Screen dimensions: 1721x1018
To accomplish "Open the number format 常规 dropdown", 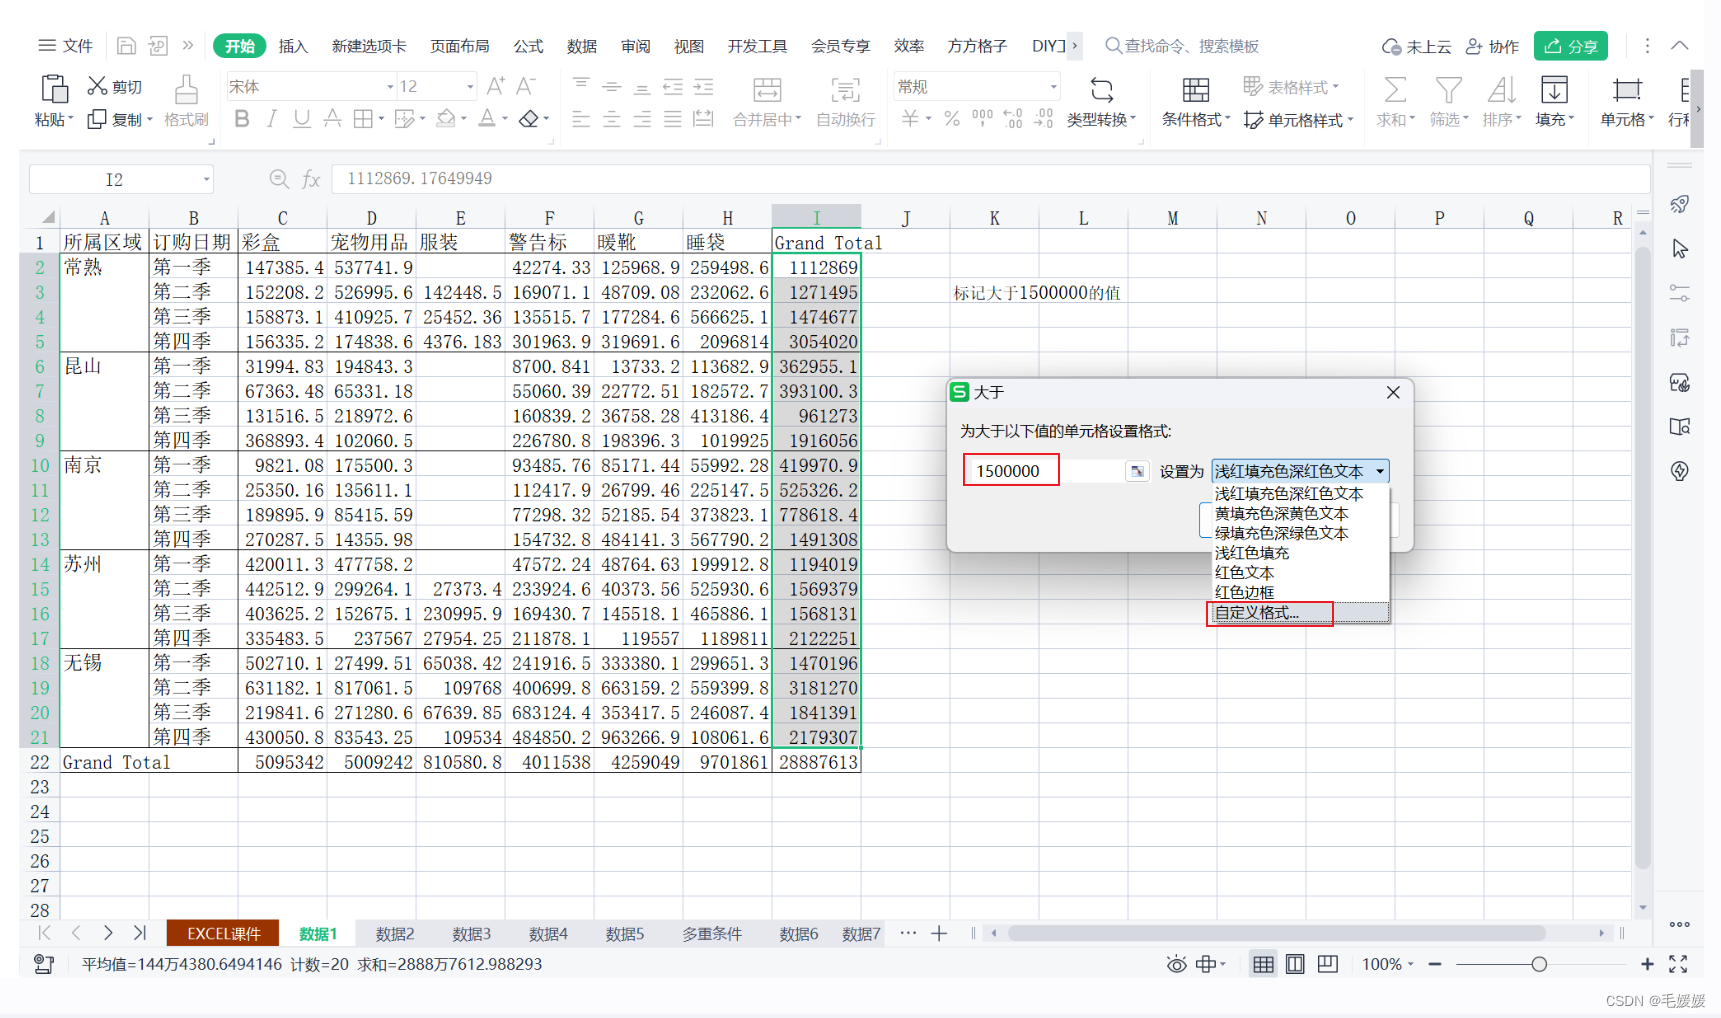I will pyautogui.click(x=1053, y=87).
